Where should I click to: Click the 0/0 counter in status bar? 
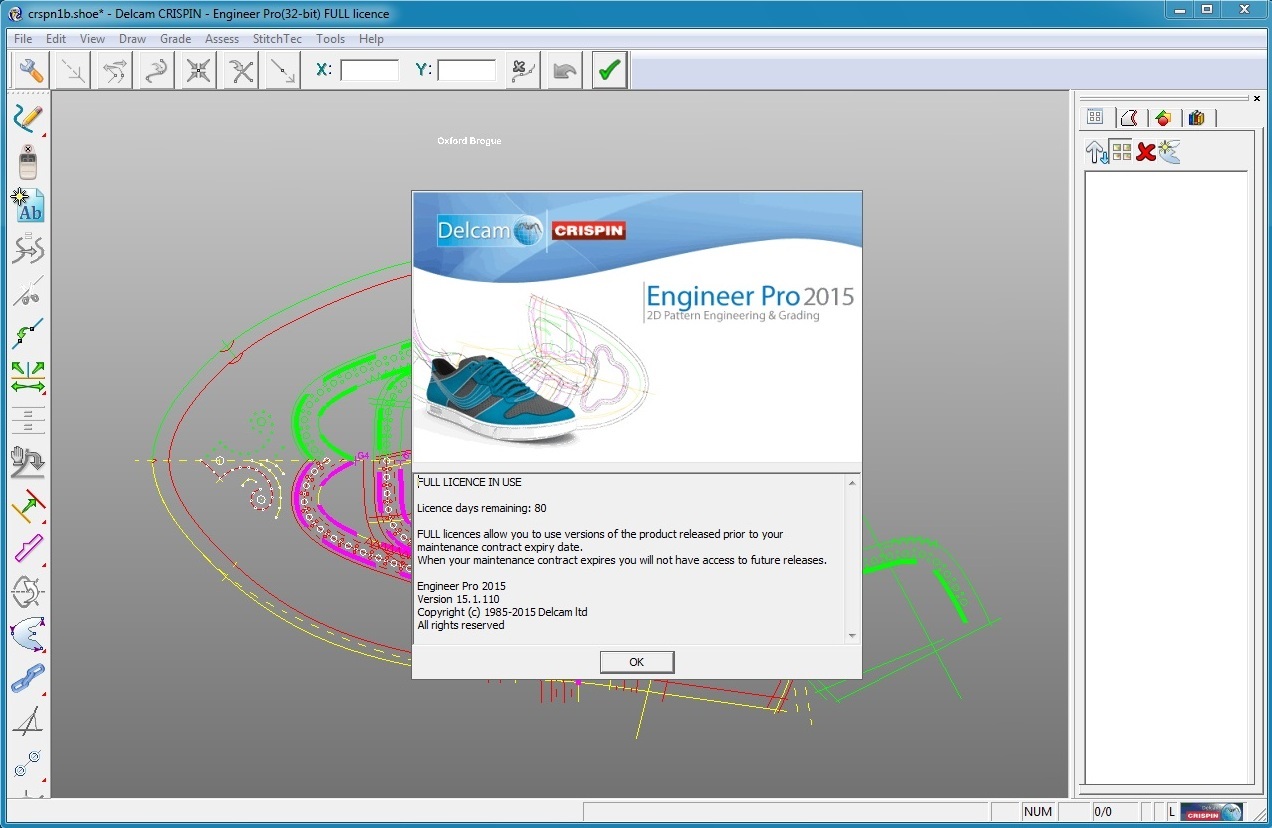coord(1103,812)
